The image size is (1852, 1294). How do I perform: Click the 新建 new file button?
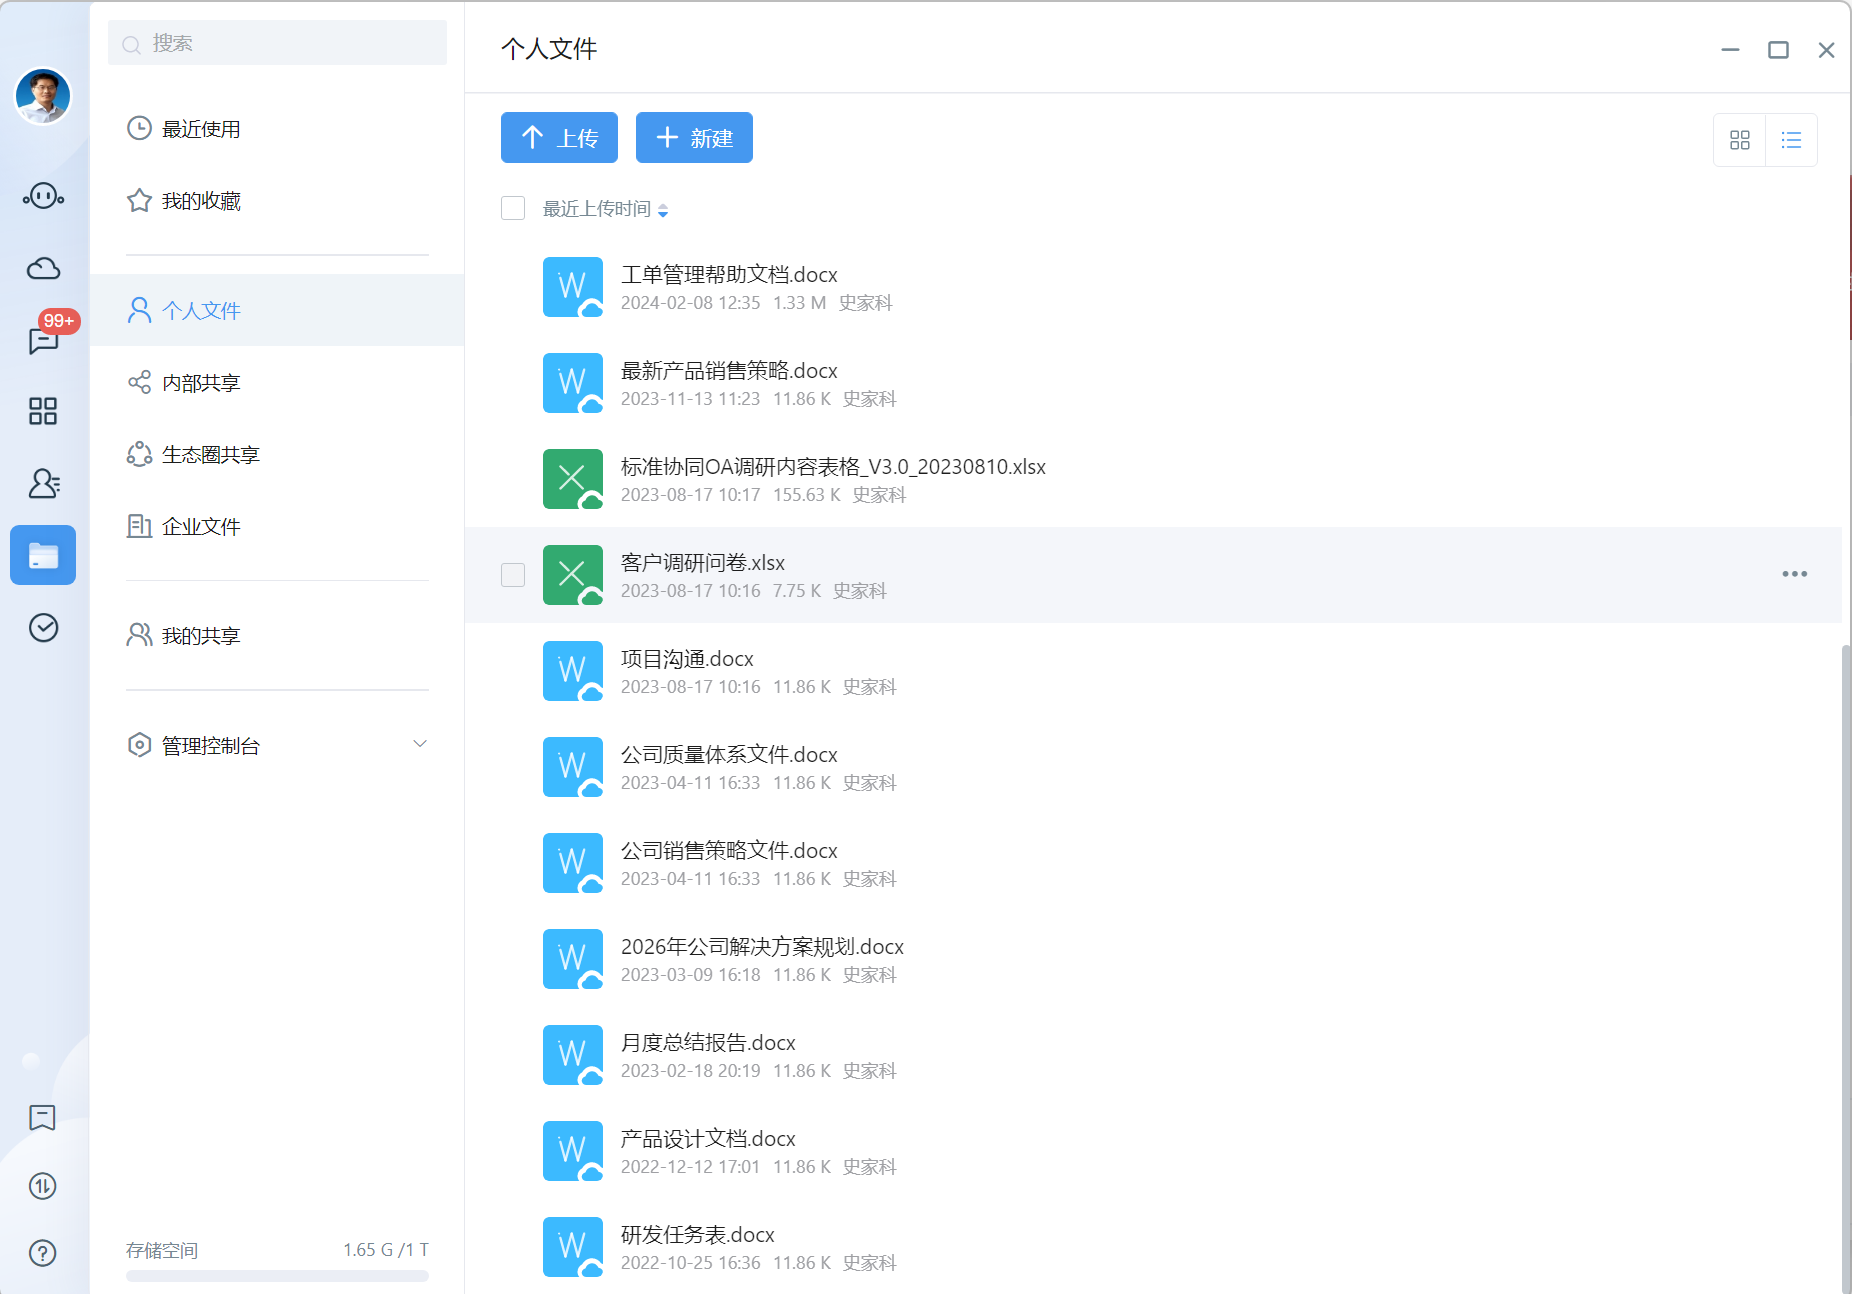[694, 137]
